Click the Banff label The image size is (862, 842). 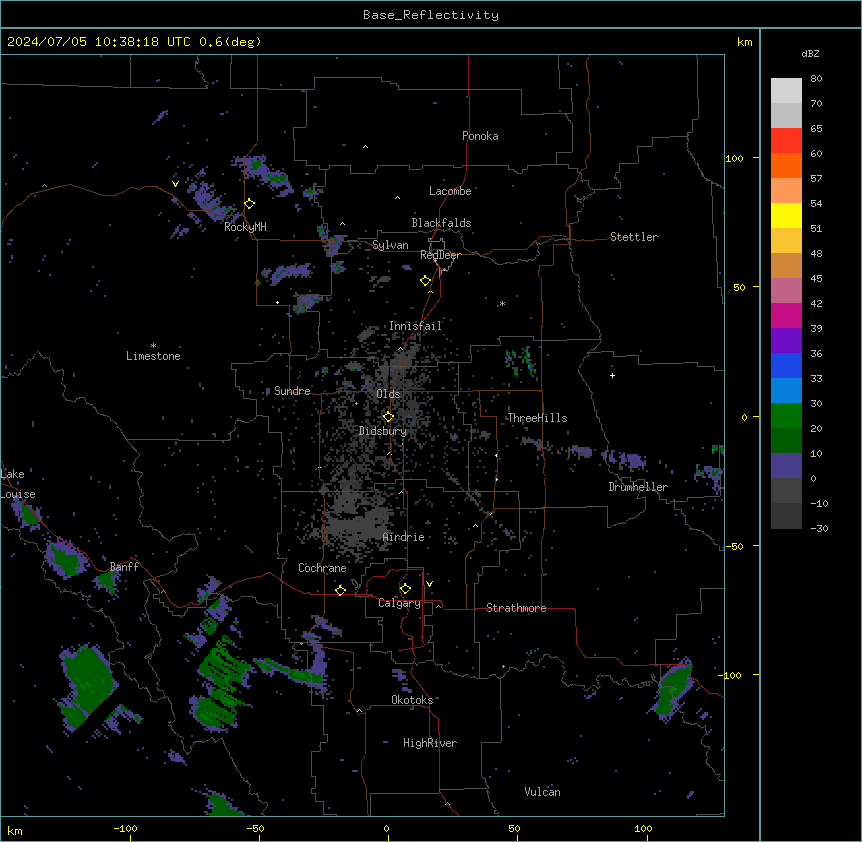pyautogui.click(x=124, y=567)
